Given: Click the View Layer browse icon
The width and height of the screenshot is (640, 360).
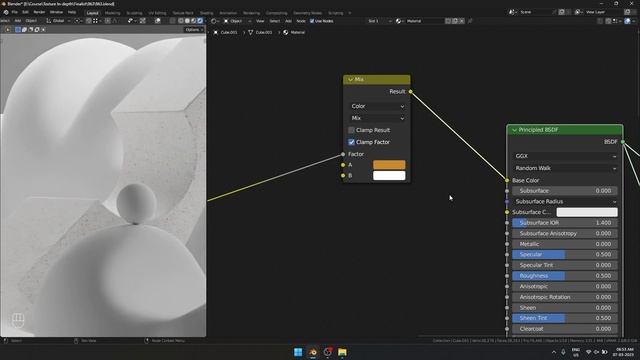Looking at the screenshot, I should click(578, 12).
